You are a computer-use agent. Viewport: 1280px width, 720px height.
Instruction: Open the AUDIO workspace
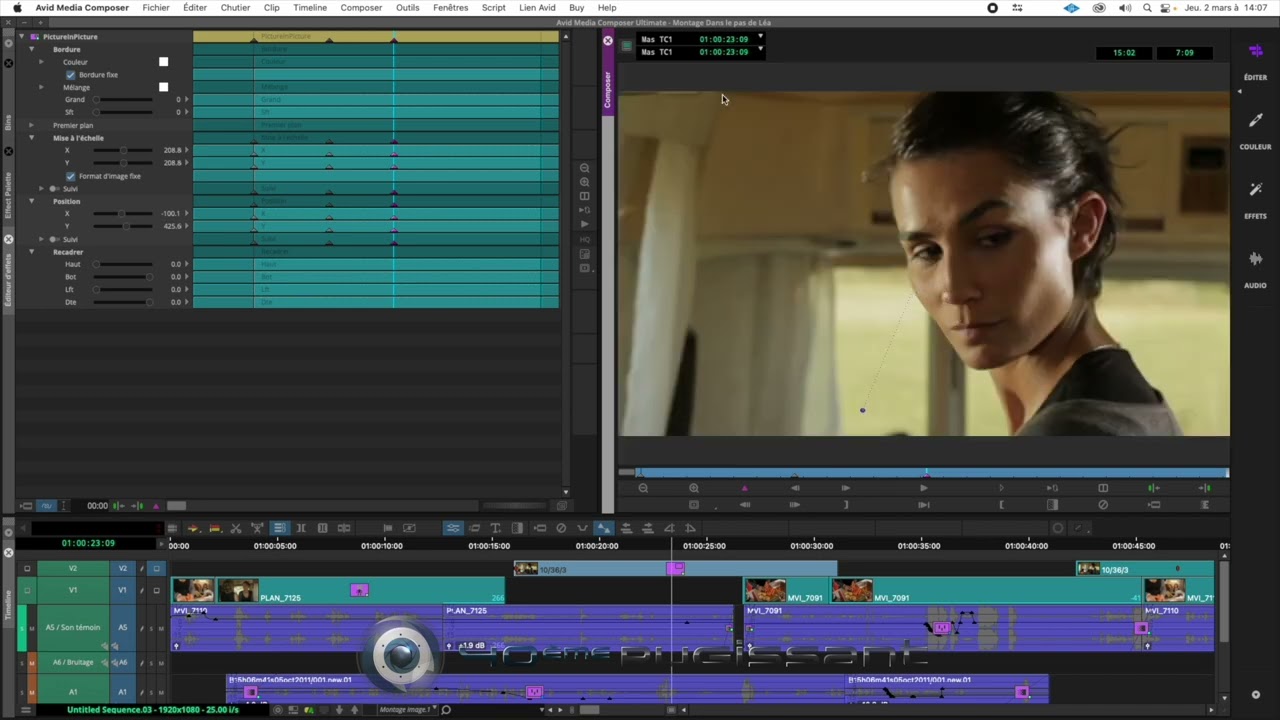[x=1255, y=260]
